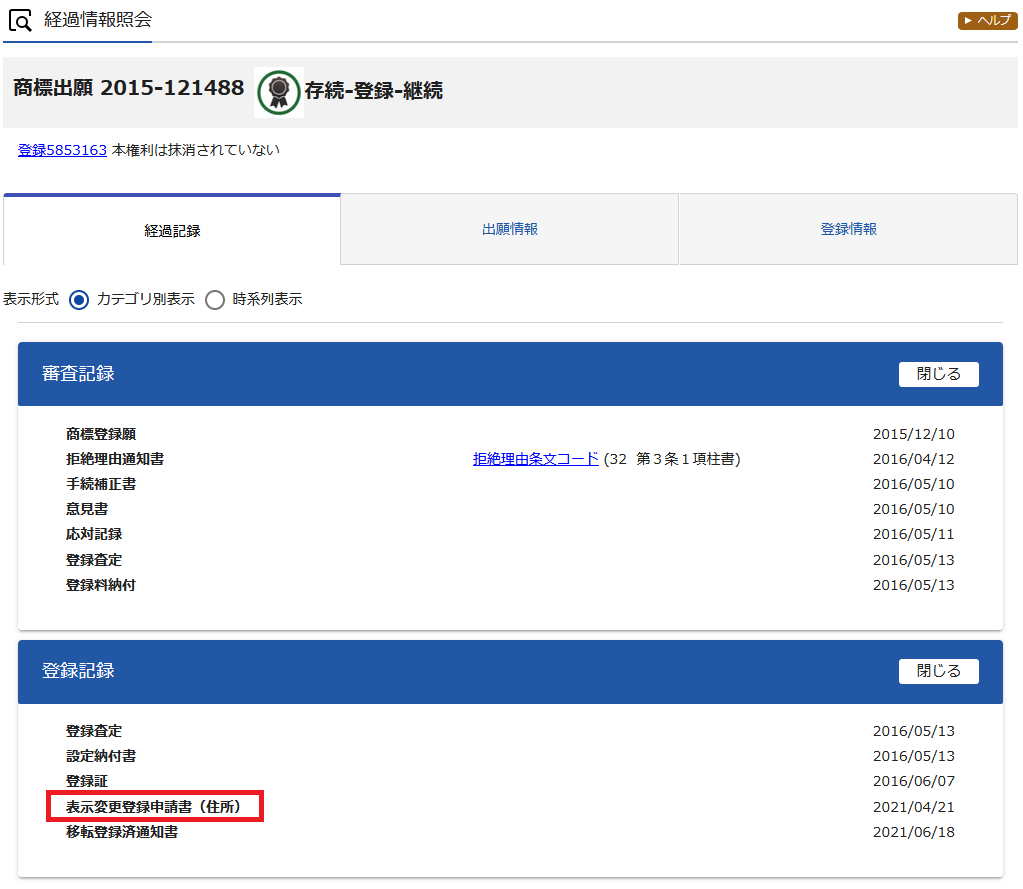
Task: Click the date 2016/05/11
Action: pyautogui.click(x=913, y=534)
